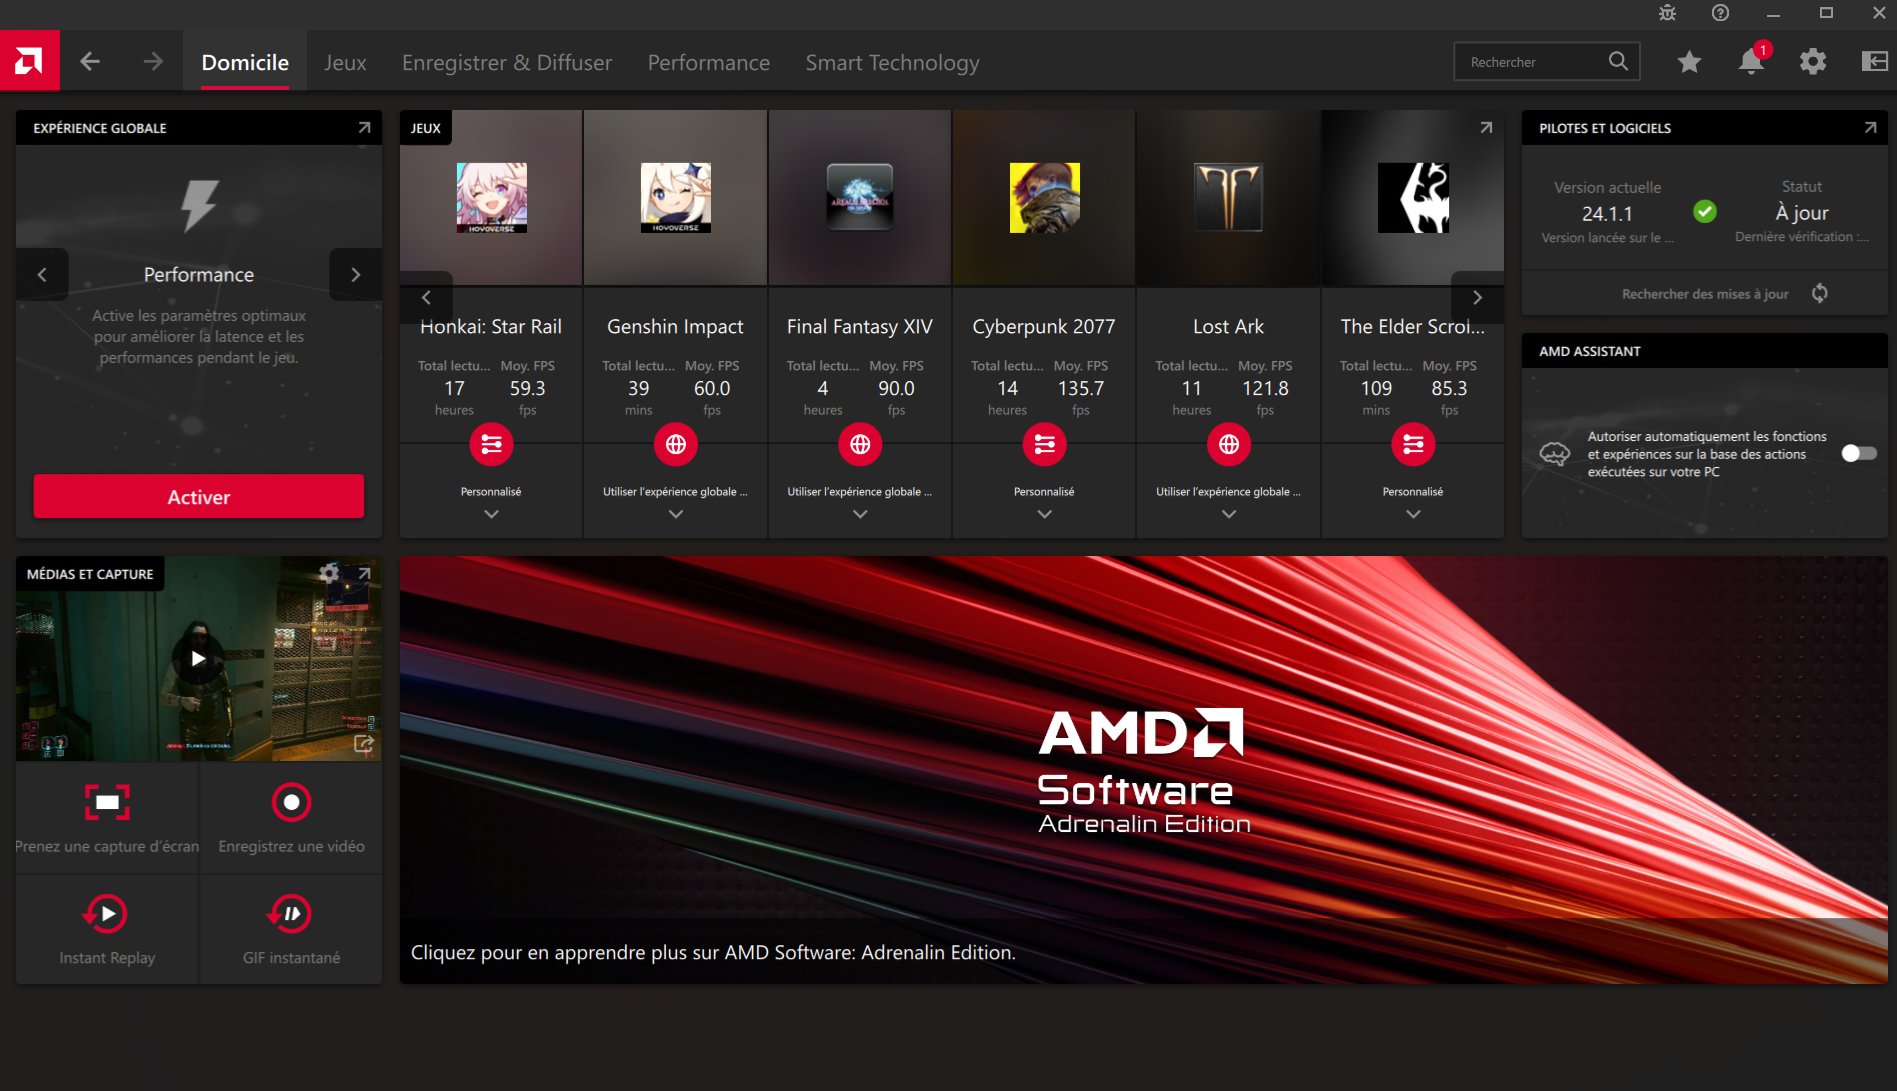Click the AMD logo home icon

tap(30, 61)
